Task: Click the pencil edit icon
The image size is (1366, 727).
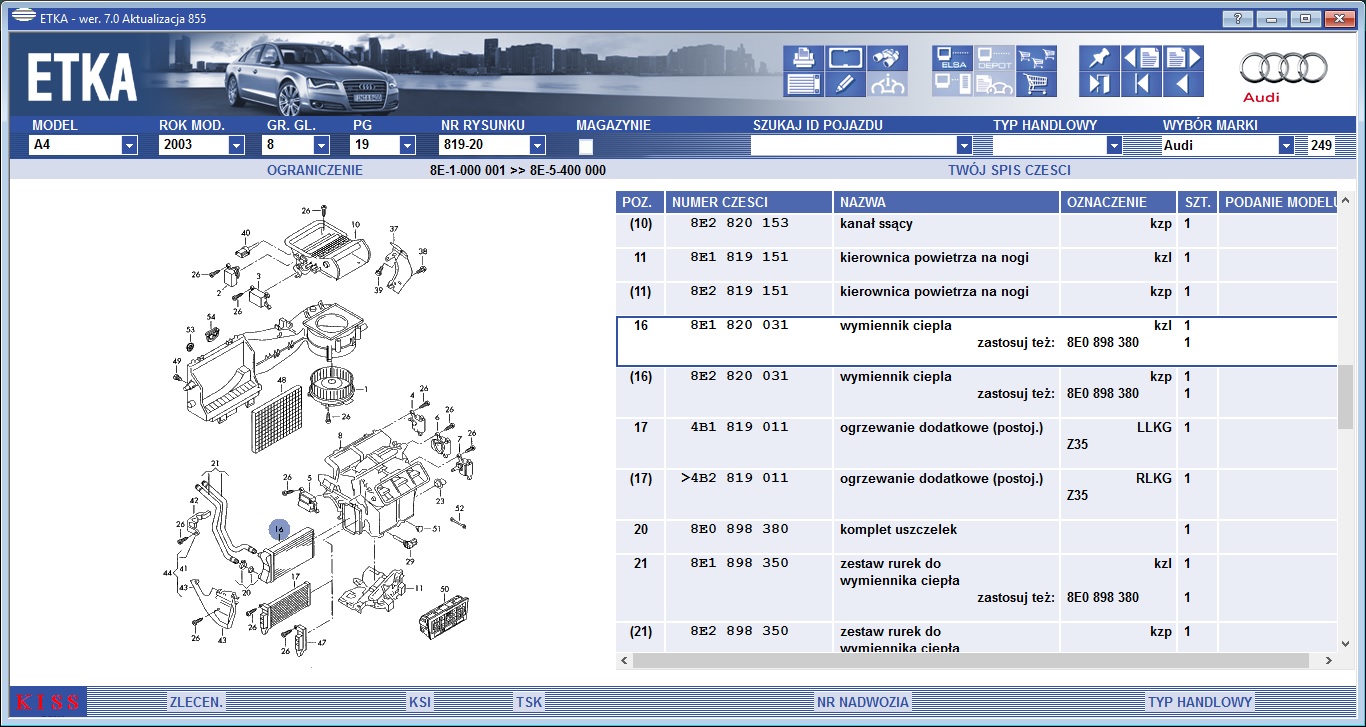Action: coord(845,84)
